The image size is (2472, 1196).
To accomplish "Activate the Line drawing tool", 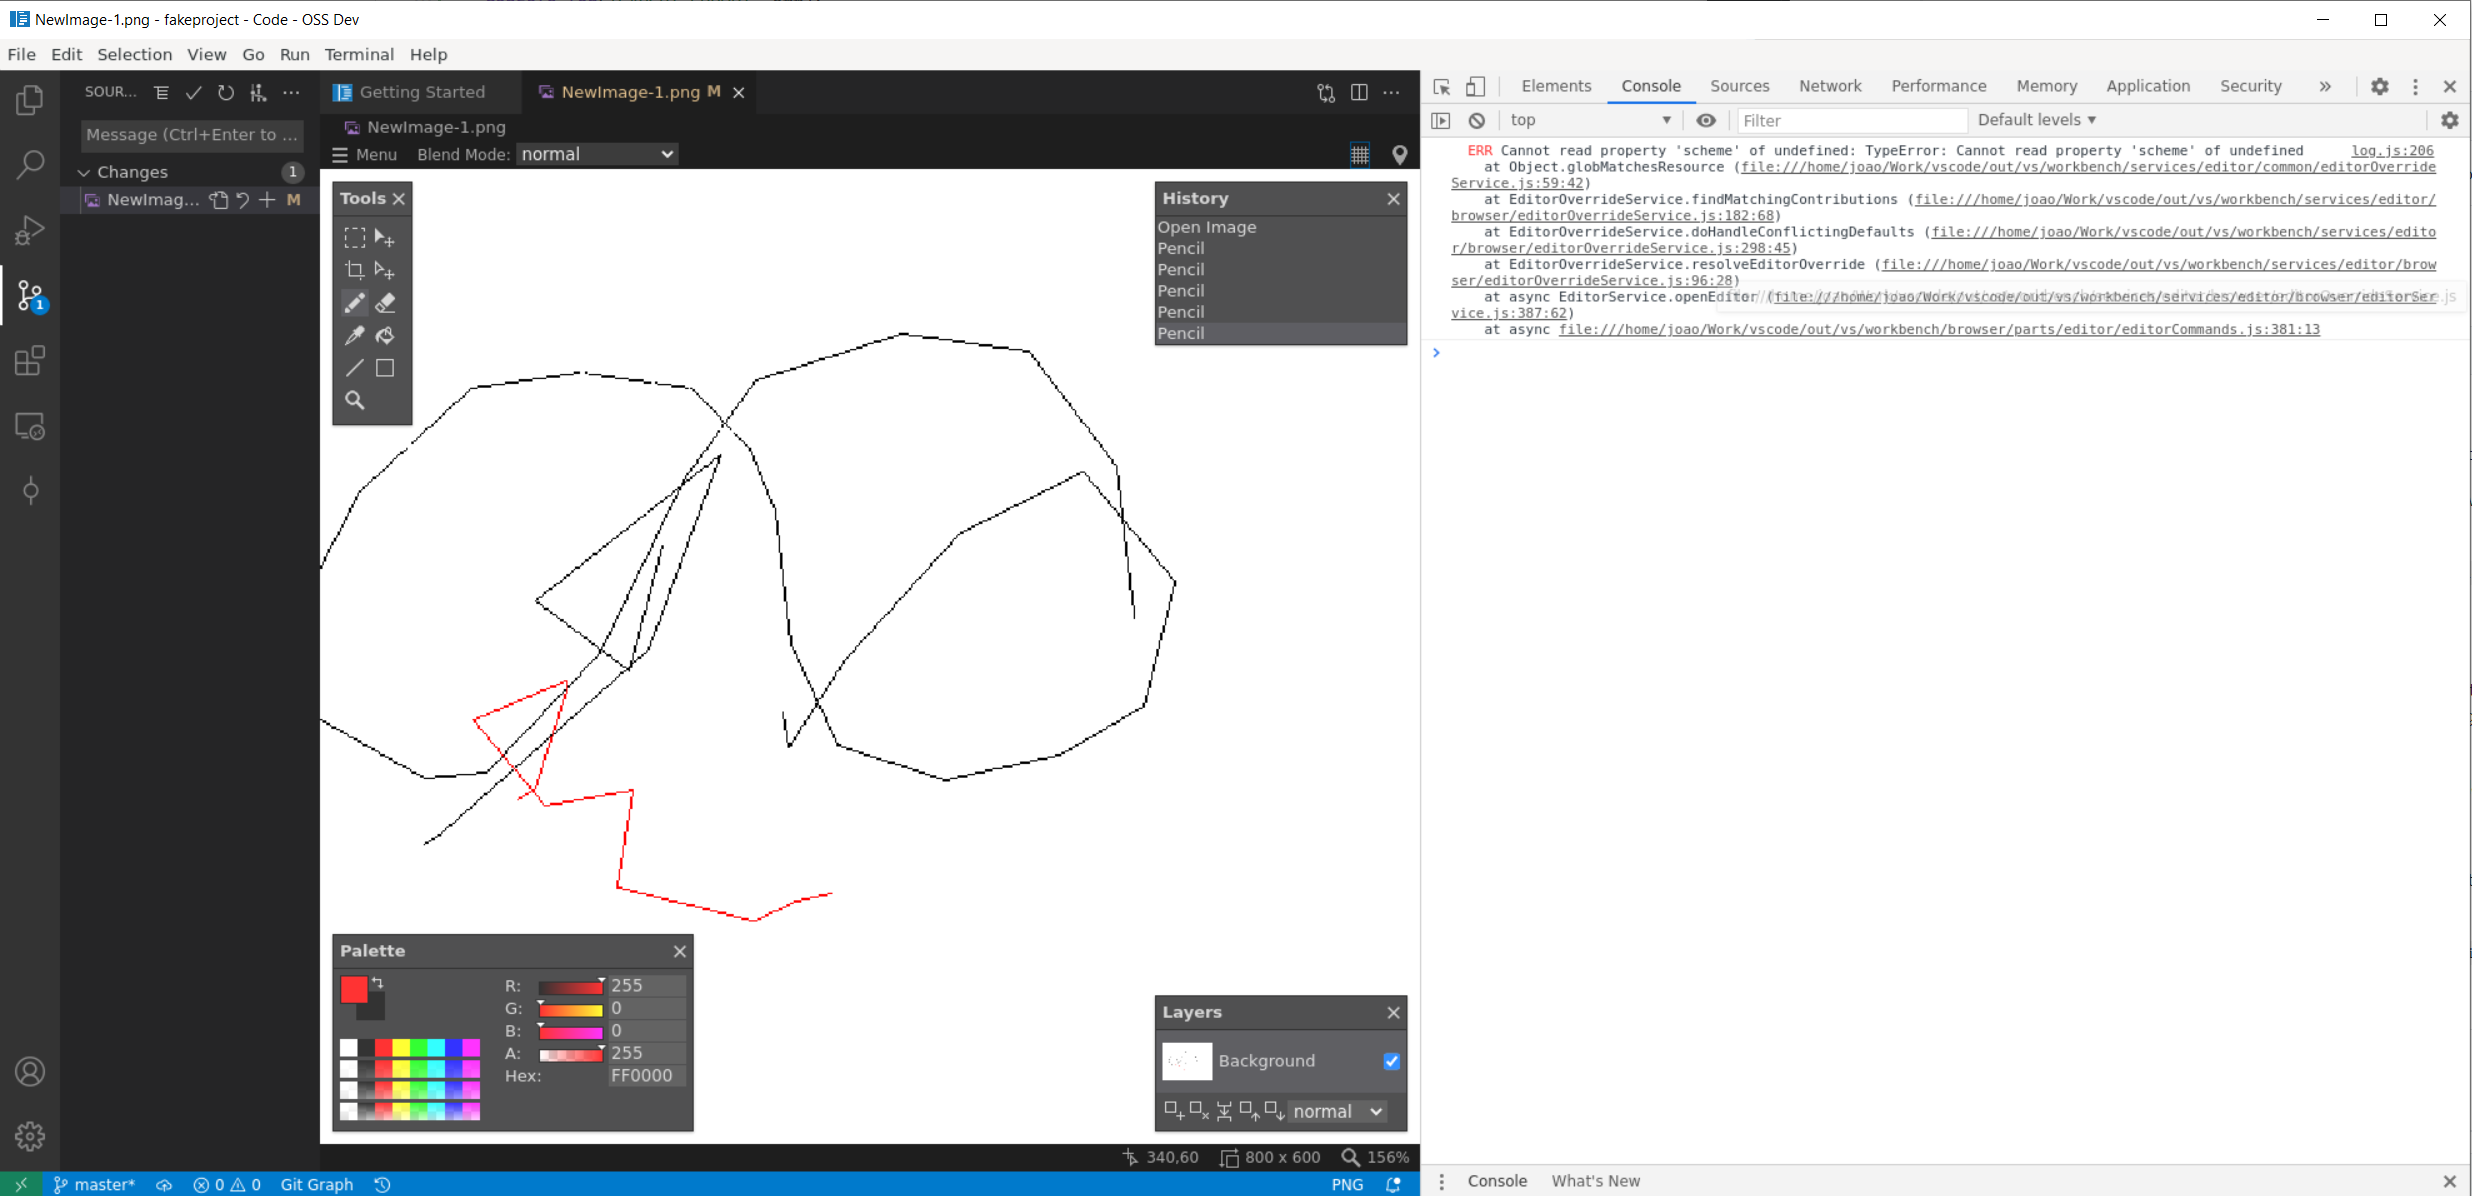I will (x=355, y=368).
